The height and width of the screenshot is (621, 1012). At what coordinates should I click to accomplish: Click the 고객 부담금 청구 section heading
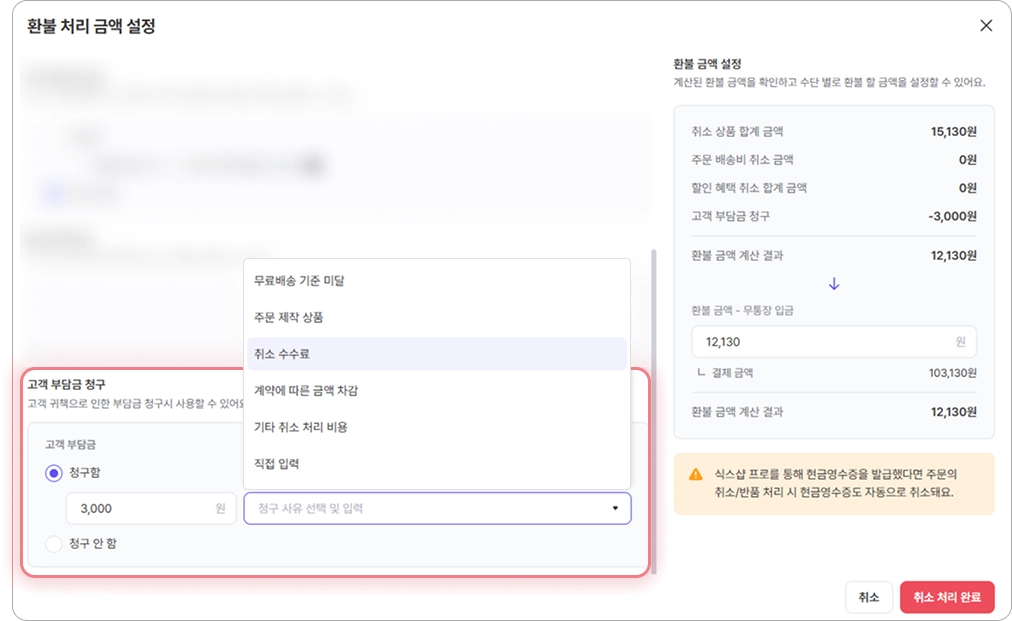click(x=66, y=385)
